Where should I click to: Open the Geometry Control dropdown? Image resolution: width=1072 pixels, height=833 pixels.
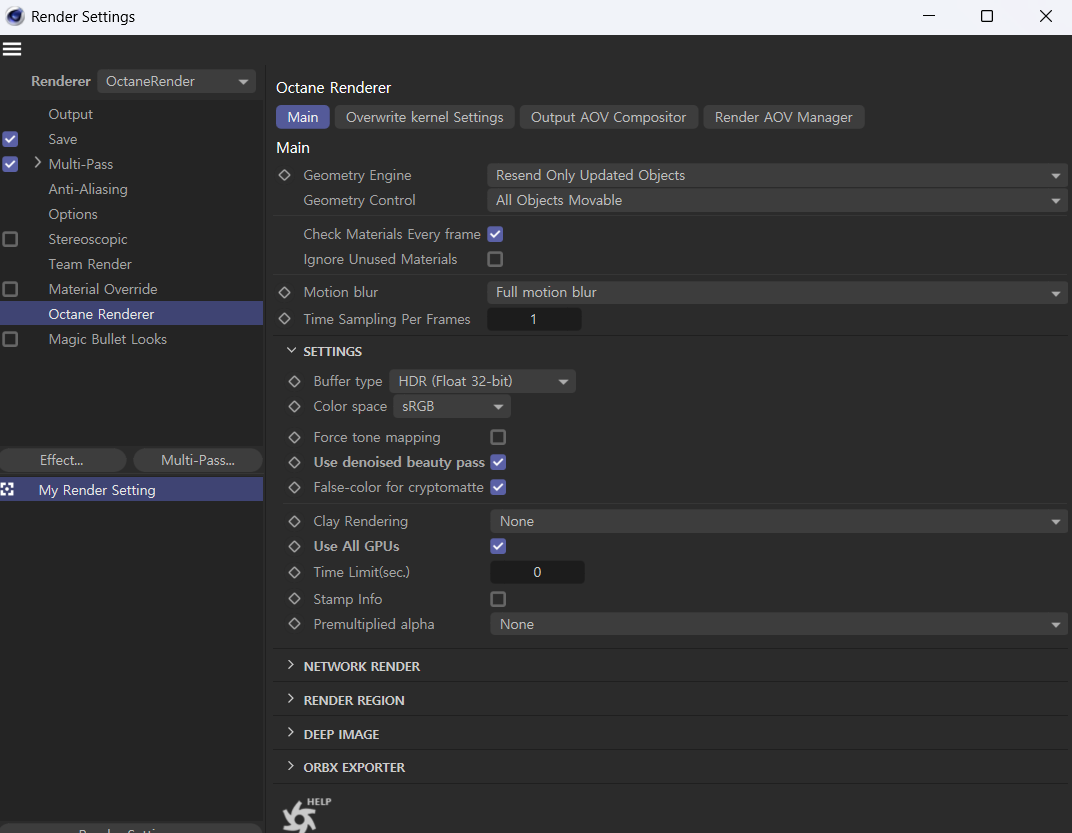point(777,200)
